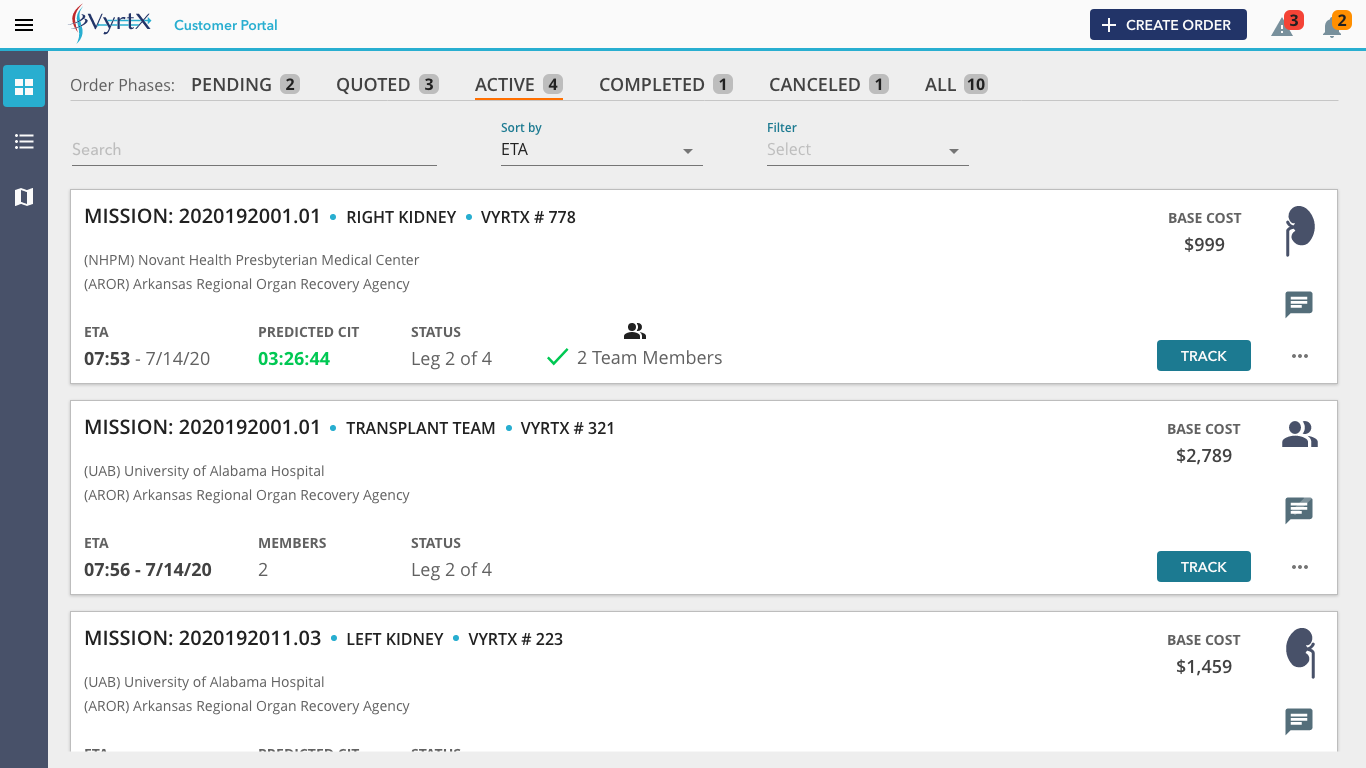This screenshot has width=1366, height=768.
Task: Click mission title 2020192011.03 Left Kidney
Action: [x=203, y=638]
